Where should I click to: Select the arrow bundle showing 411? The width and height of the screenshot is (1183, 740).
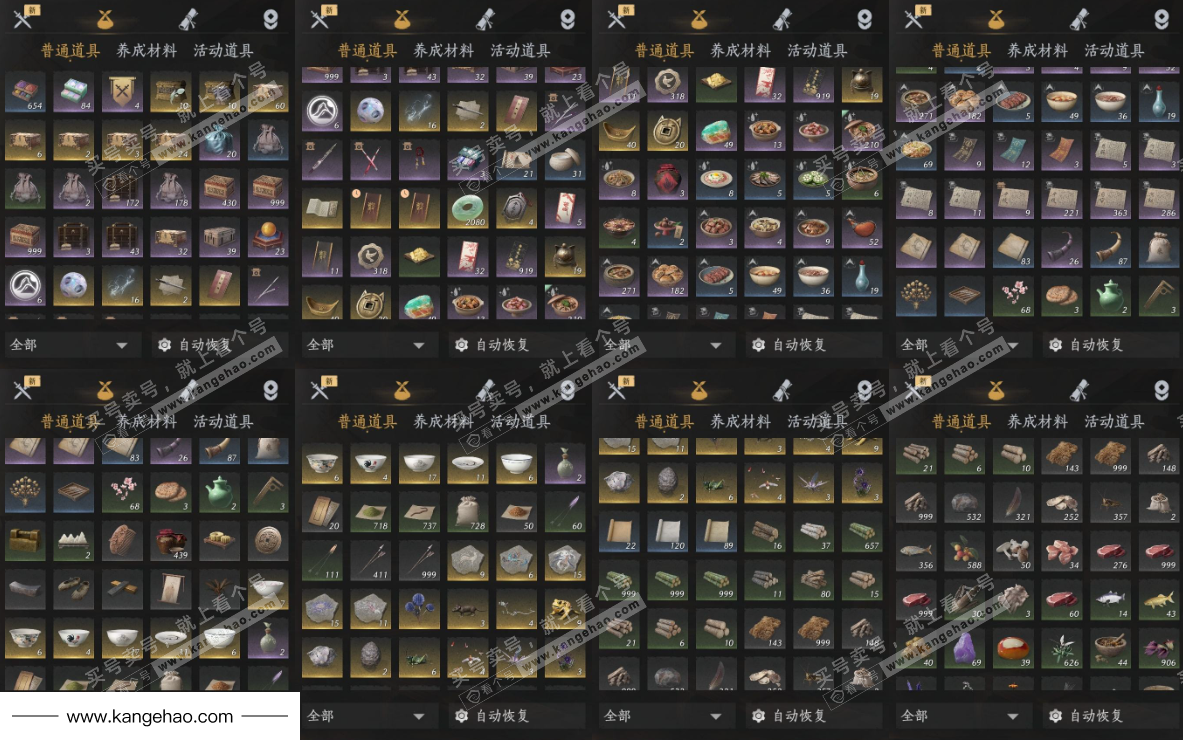[x=370, y=560]
